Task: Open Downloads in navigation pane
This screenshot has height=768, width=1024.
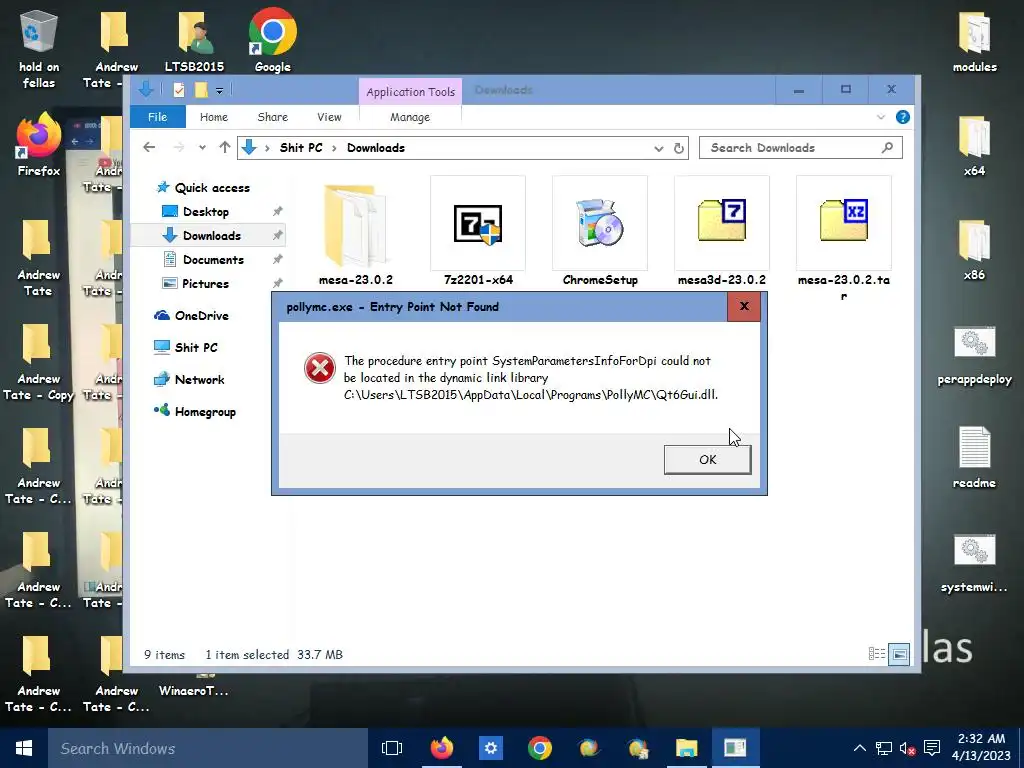Action: [x=212, y=236]
